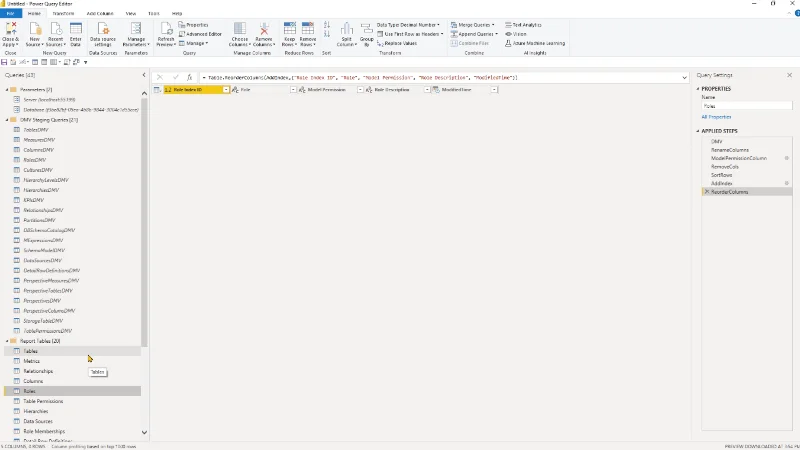This screenshot has height=450, width=800.
Task: Switch to the View tab
Action: click(x=131, y=14)
